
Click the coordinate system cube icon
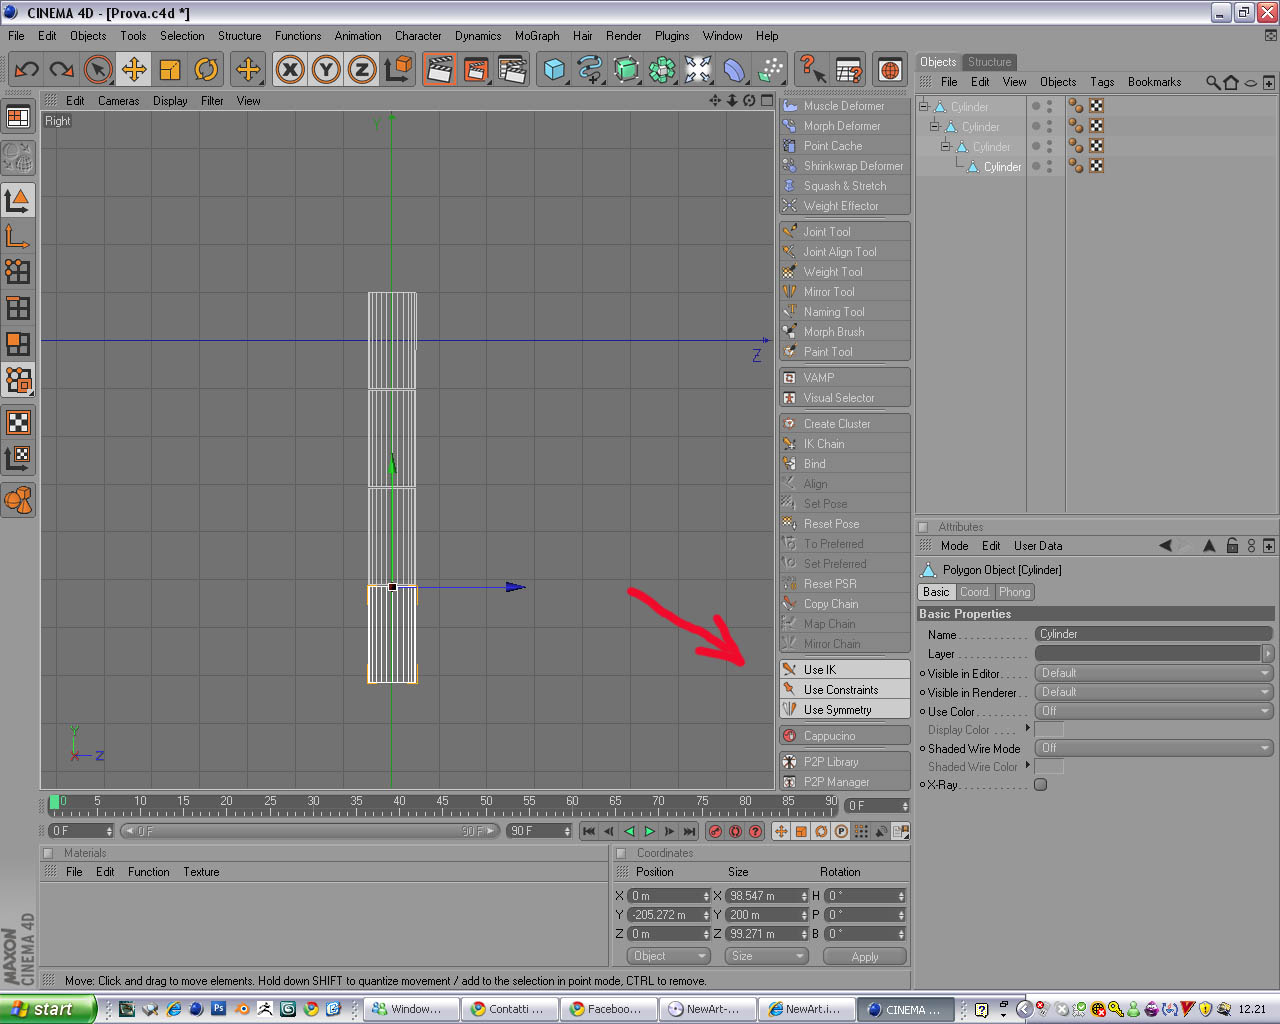pyautogui.click(x=398, y=69)
